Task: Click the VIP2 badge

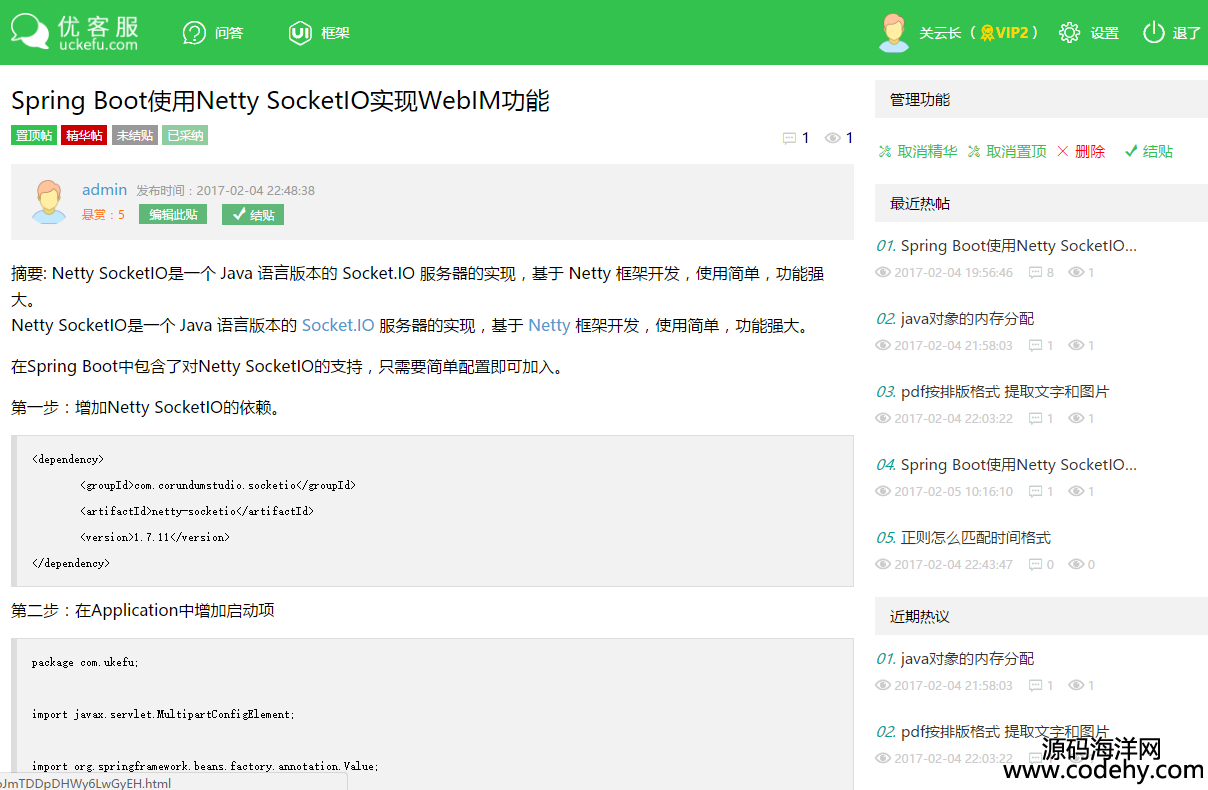Action: pos(1004,33)
